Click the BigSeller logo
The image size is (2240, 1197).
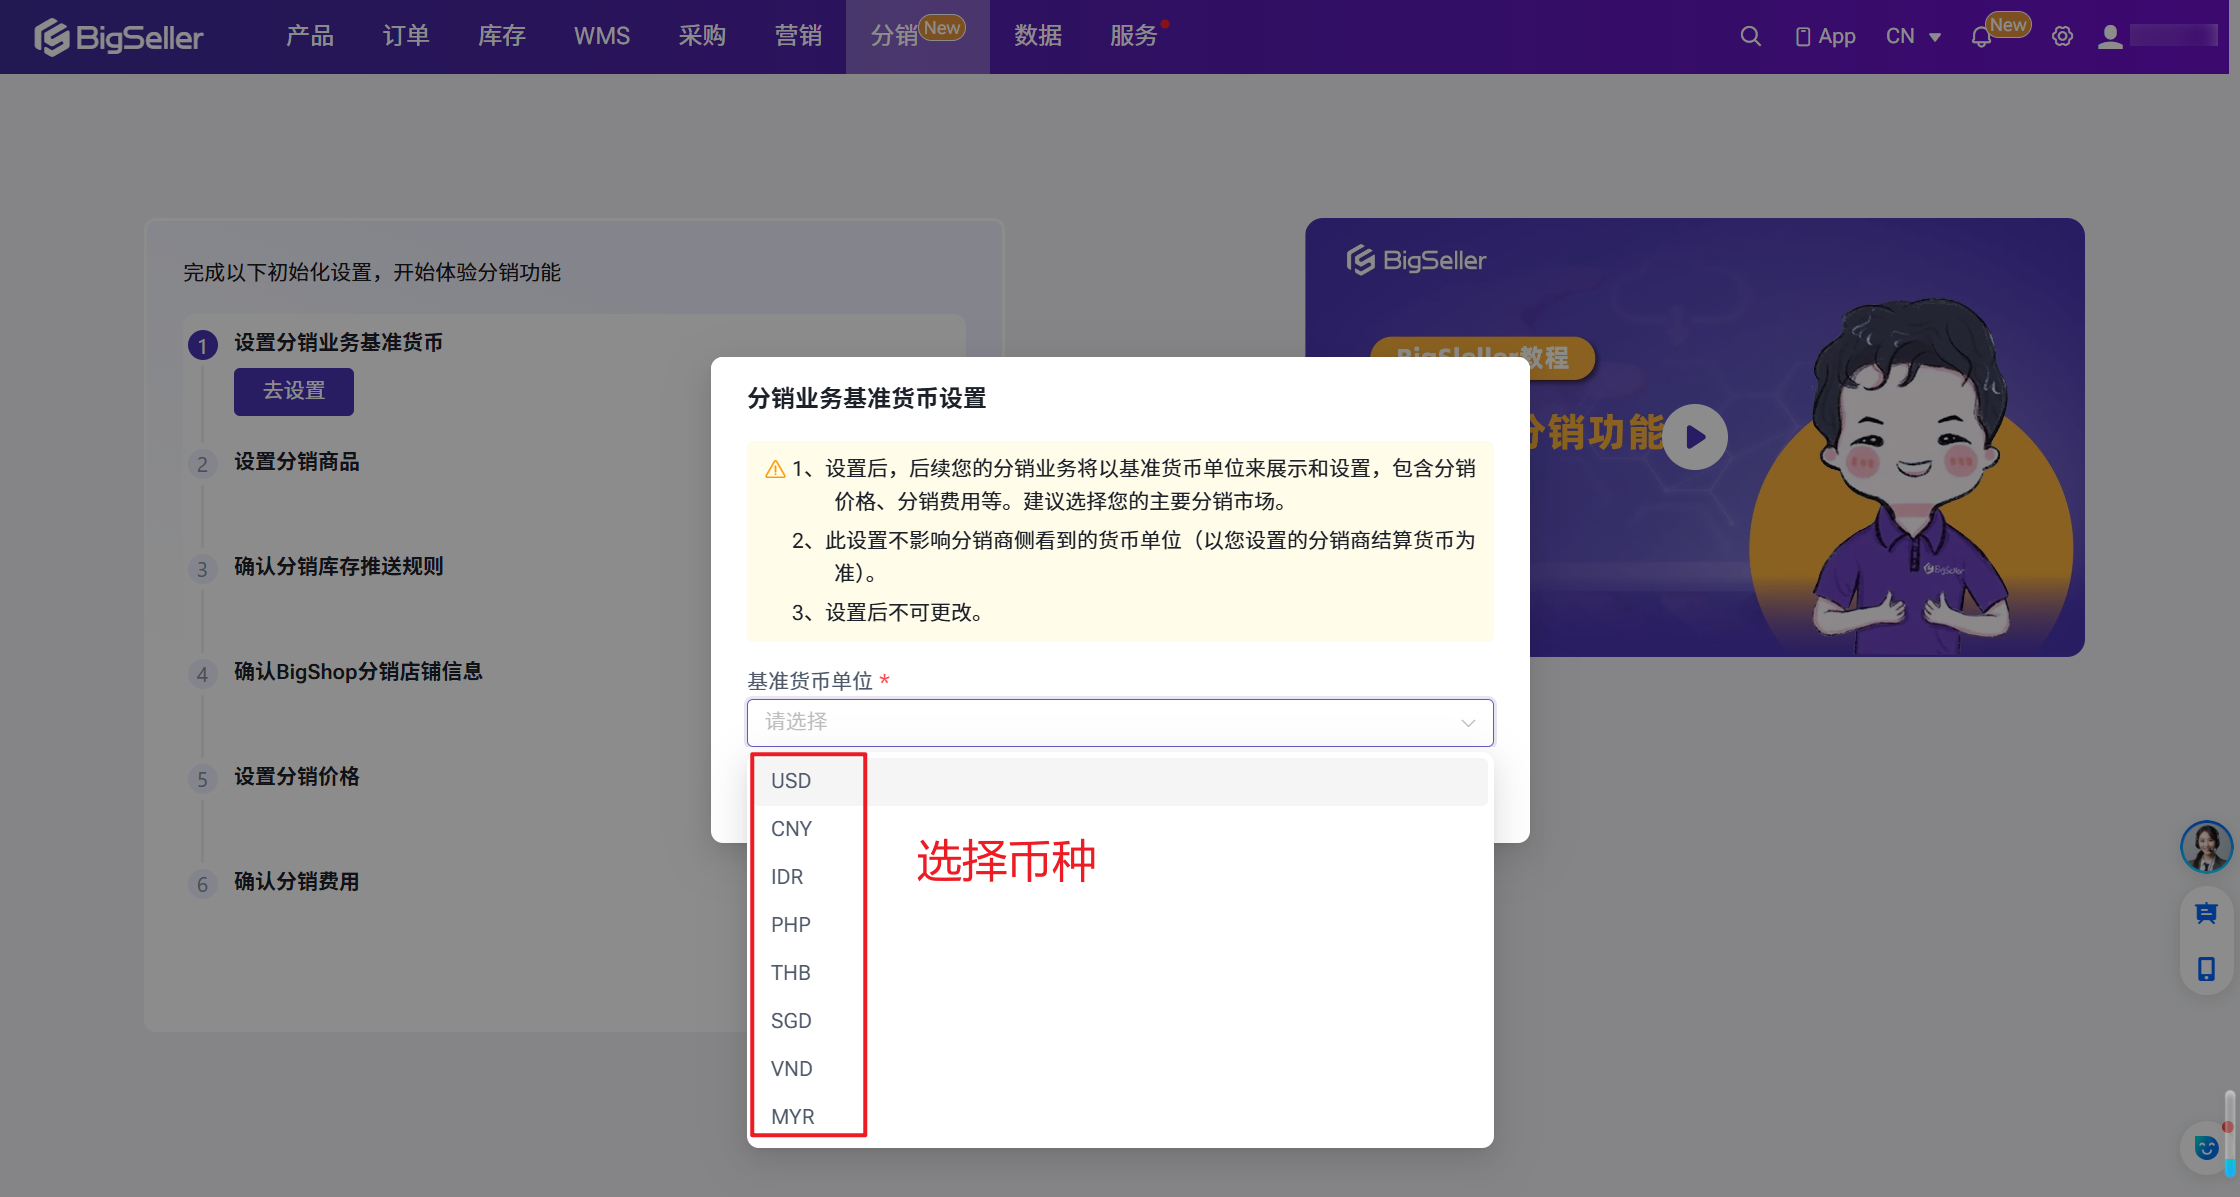119,37
